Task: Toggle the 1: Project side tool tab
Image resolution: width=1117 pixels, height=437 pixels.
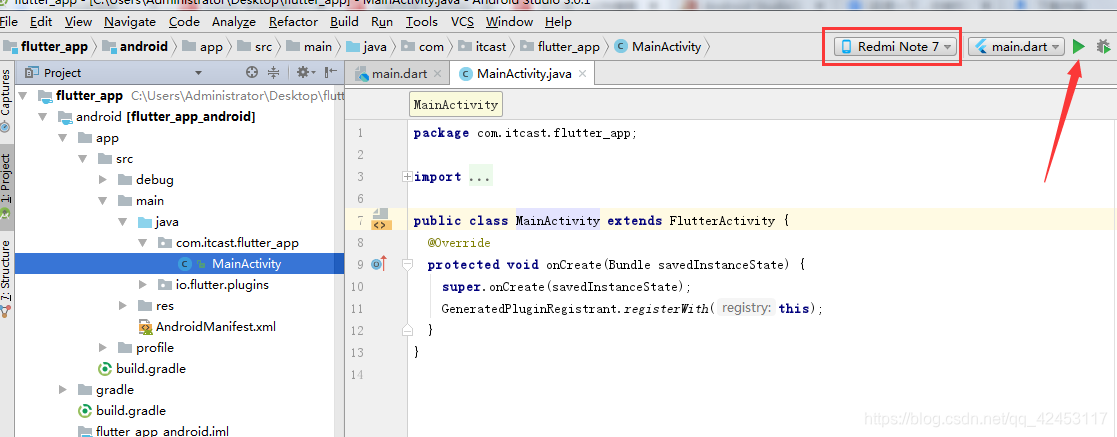Action: coord(6,185)
